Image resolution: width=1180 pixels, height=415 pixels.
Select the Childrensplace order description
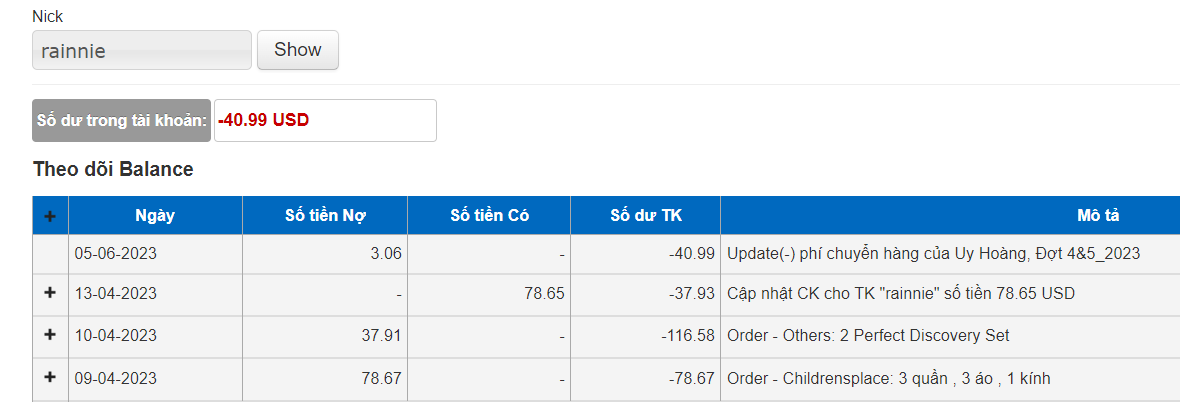[888, 378]
